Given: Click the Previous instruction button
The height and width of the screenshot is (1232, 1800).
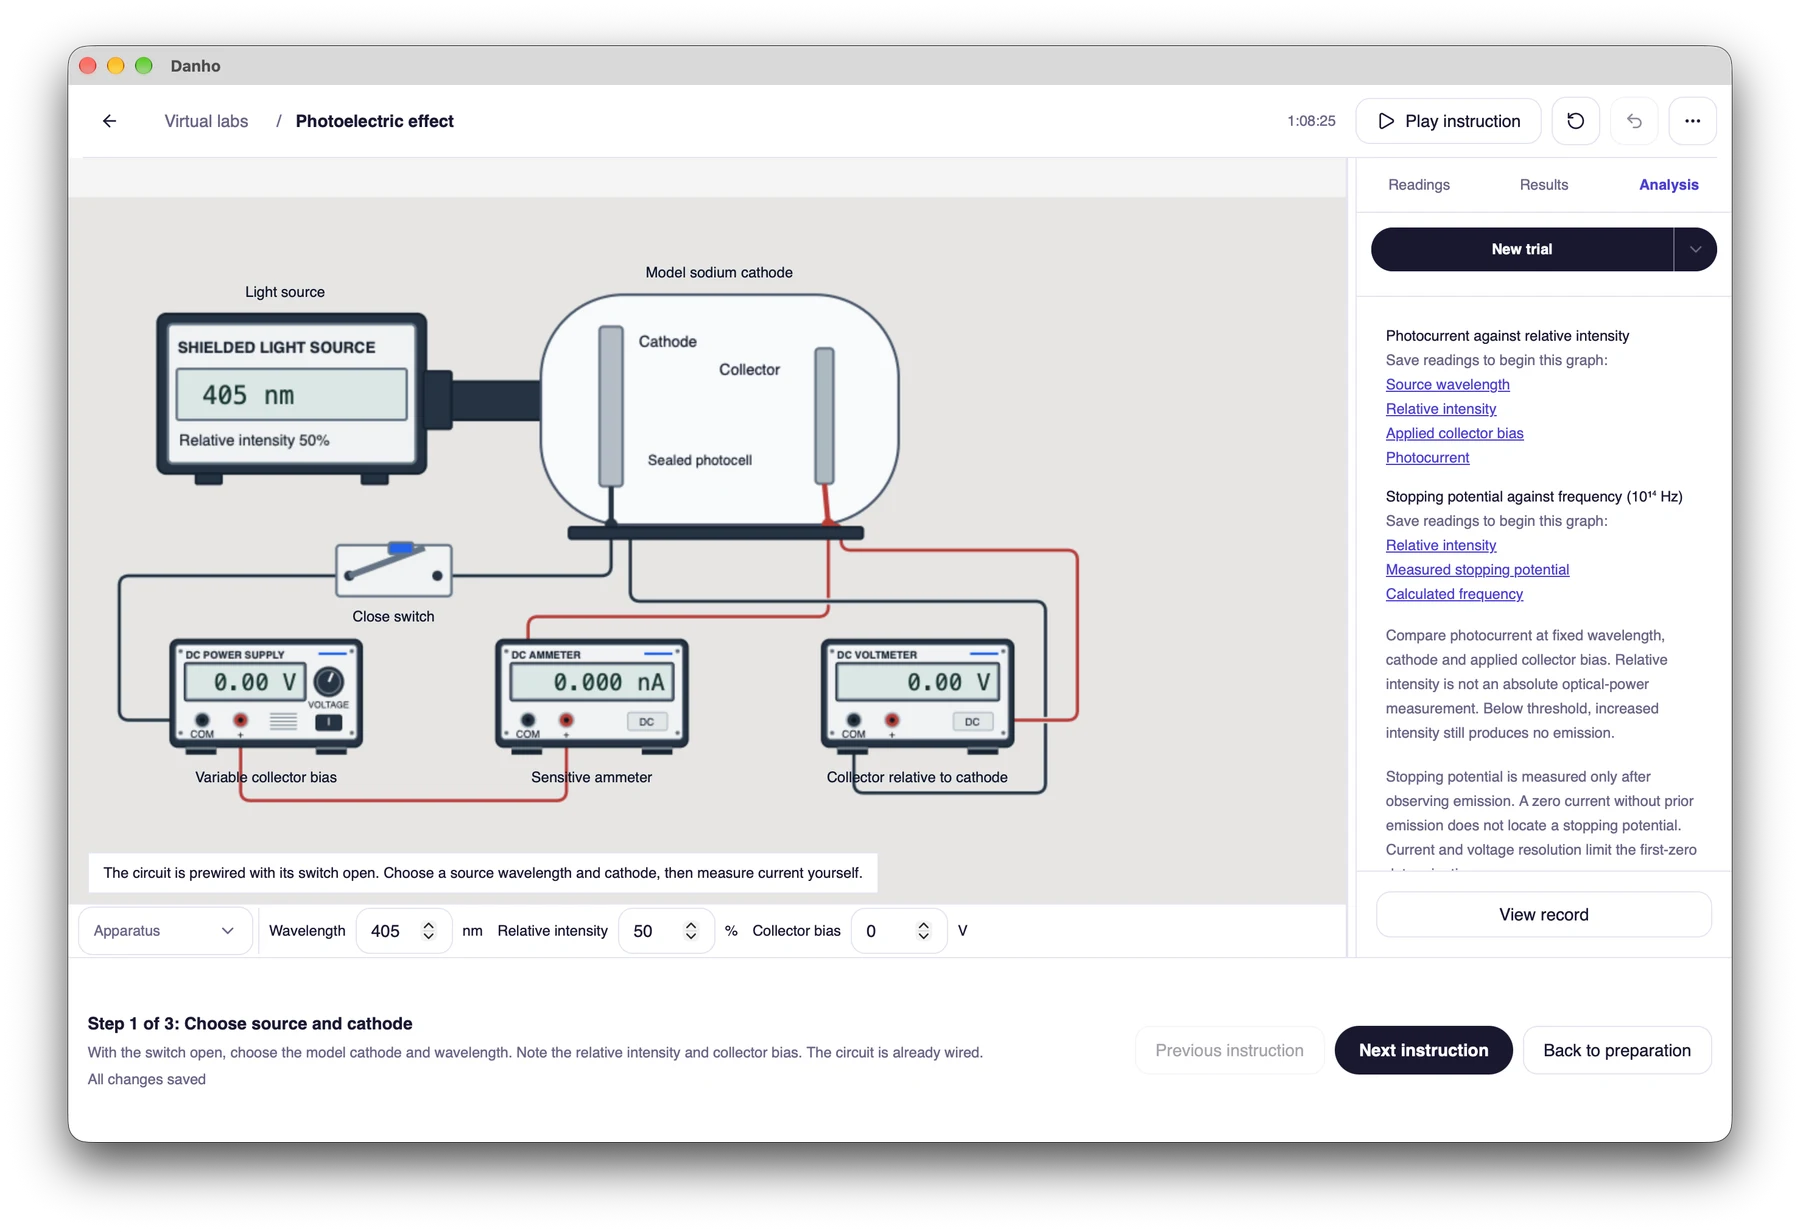Looking at the screenshot, I should (x=1229, y=1050).
